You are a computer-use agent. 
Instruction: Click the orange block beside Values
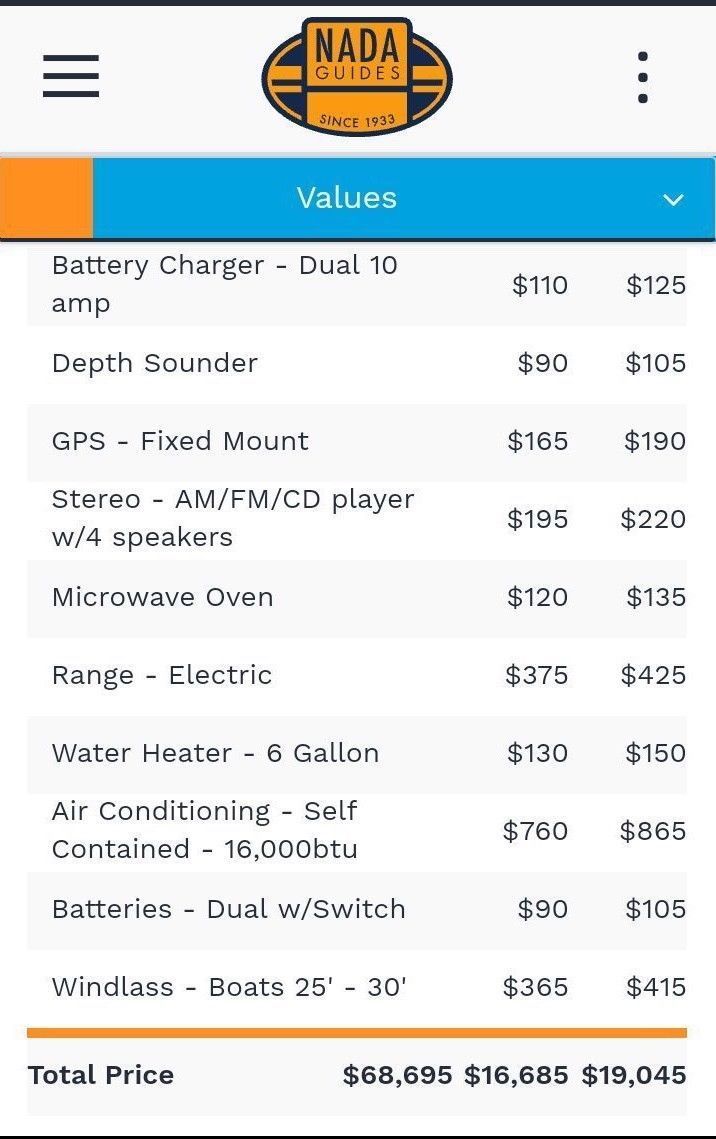pyautogui.click(x=46, y=198)
